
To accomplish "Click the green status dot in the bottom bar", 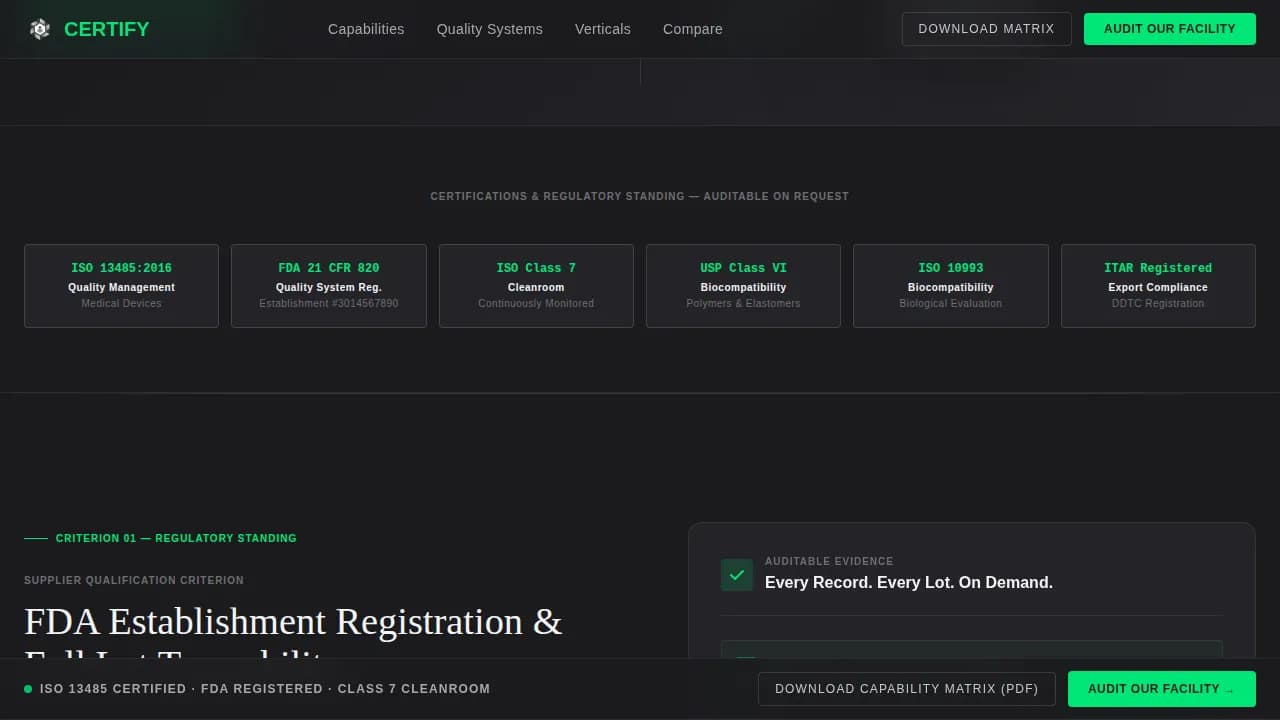I will click(x=25, y=688).
